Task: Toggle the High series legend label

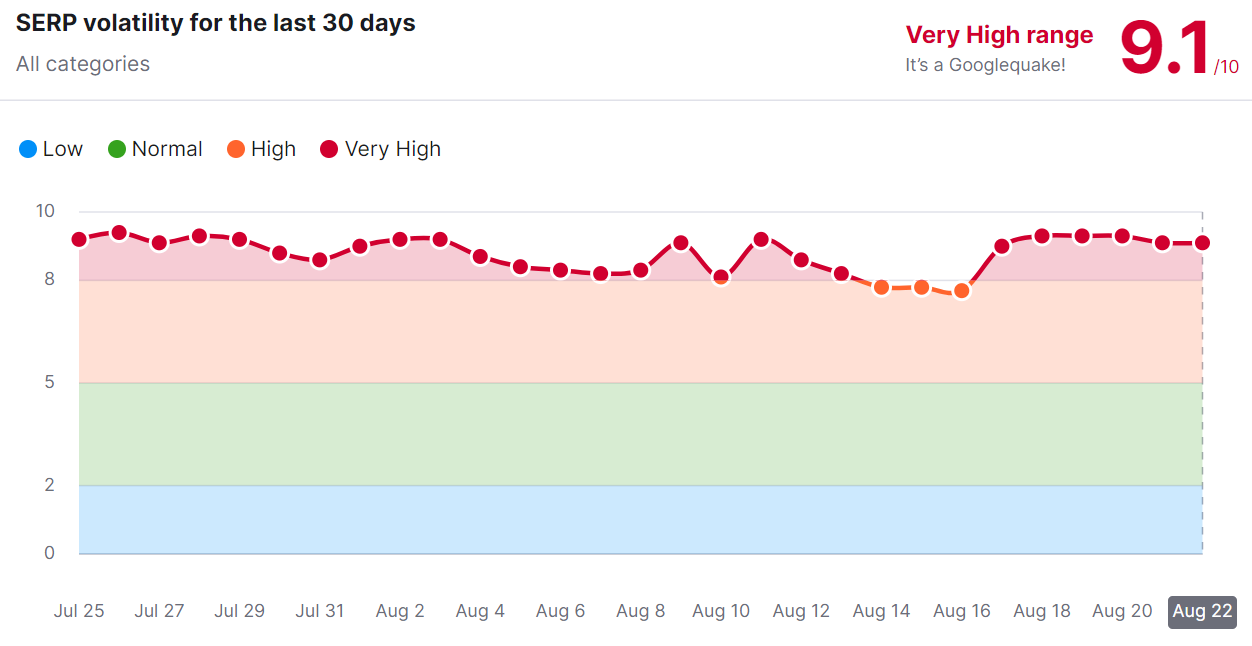Action: (273, 149)
